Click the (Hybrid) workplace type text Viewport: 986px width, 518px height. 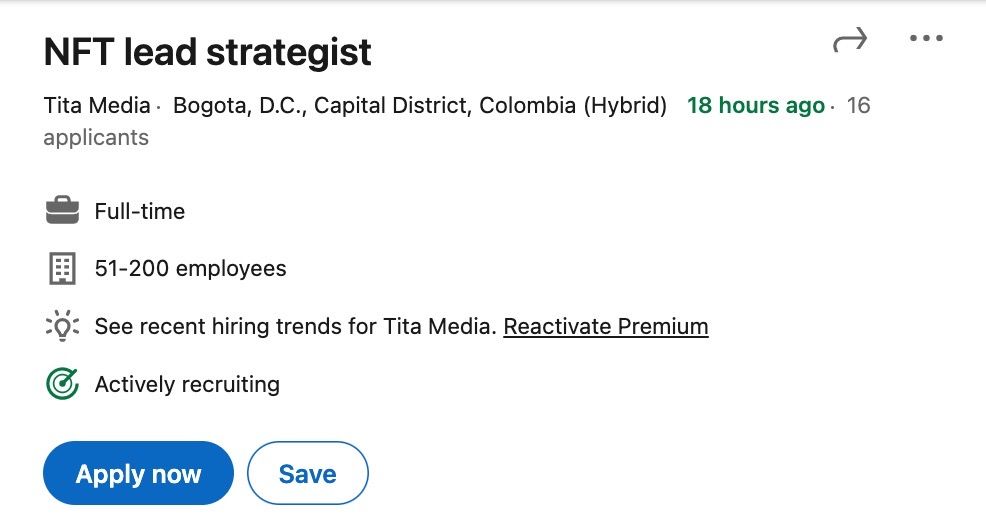click(x=626, y=105)
